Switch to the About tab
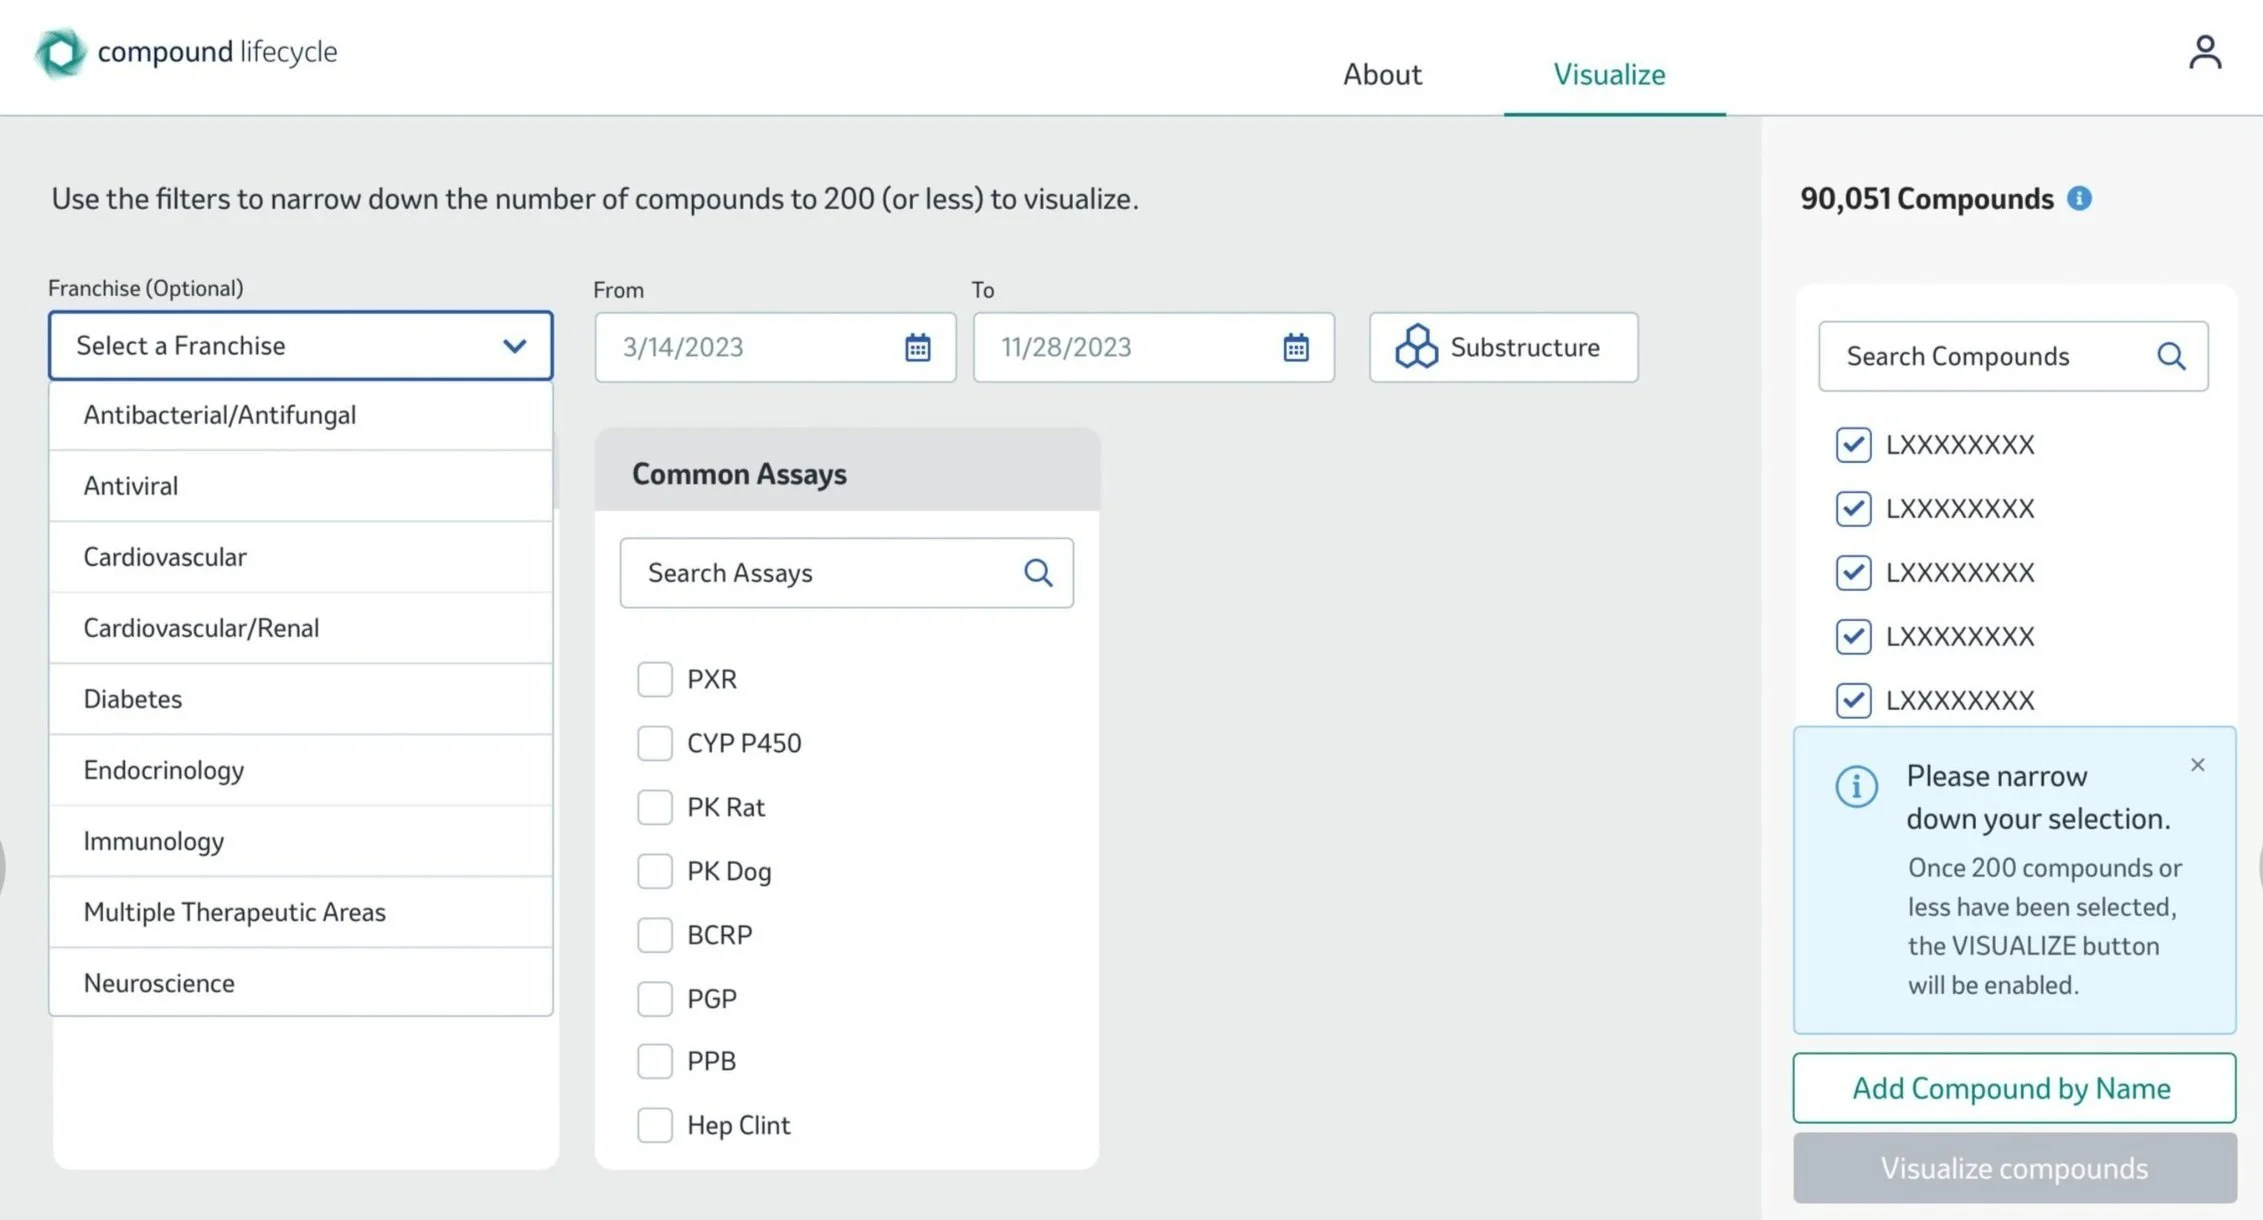Screen dimensions: 2263x1220 pyautogui.click(x=1381, y=74)
